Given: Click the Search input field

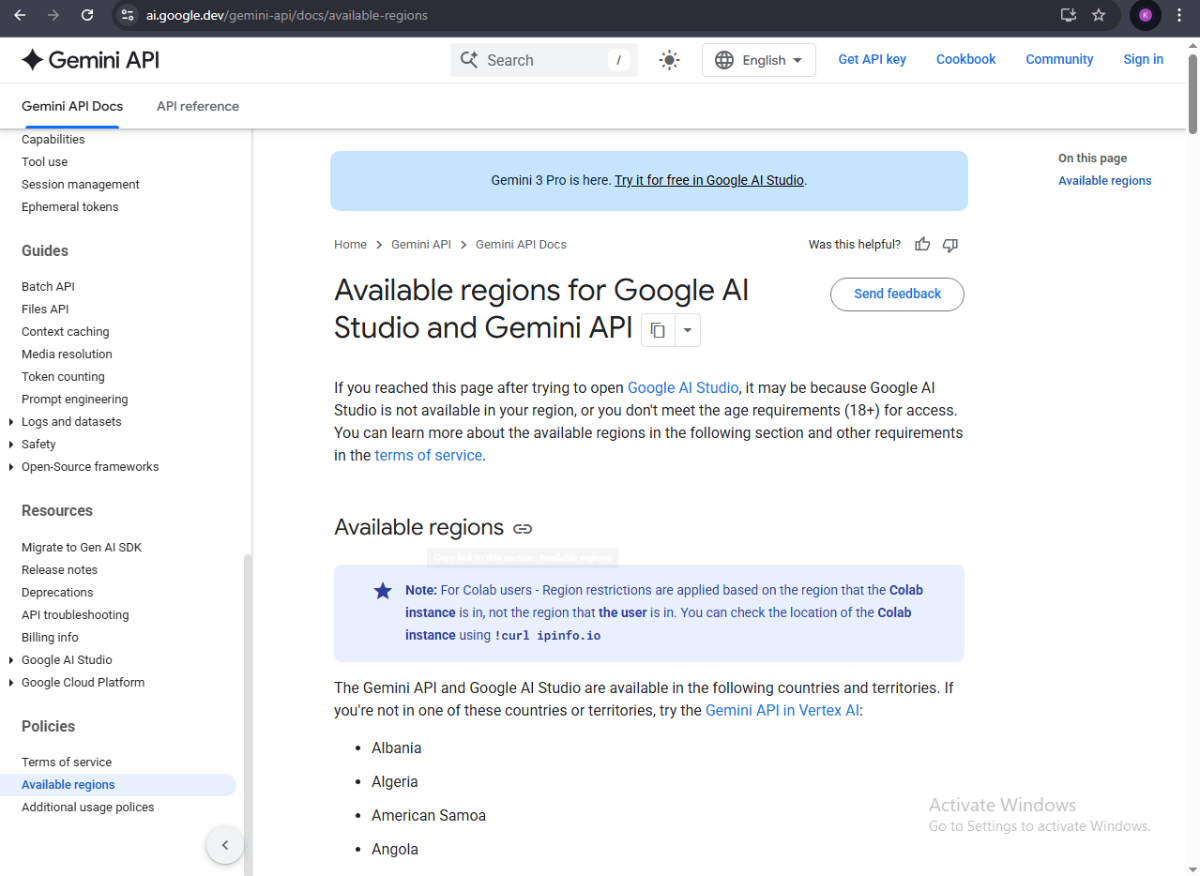Looking at the screenshot, I should 545,60.
